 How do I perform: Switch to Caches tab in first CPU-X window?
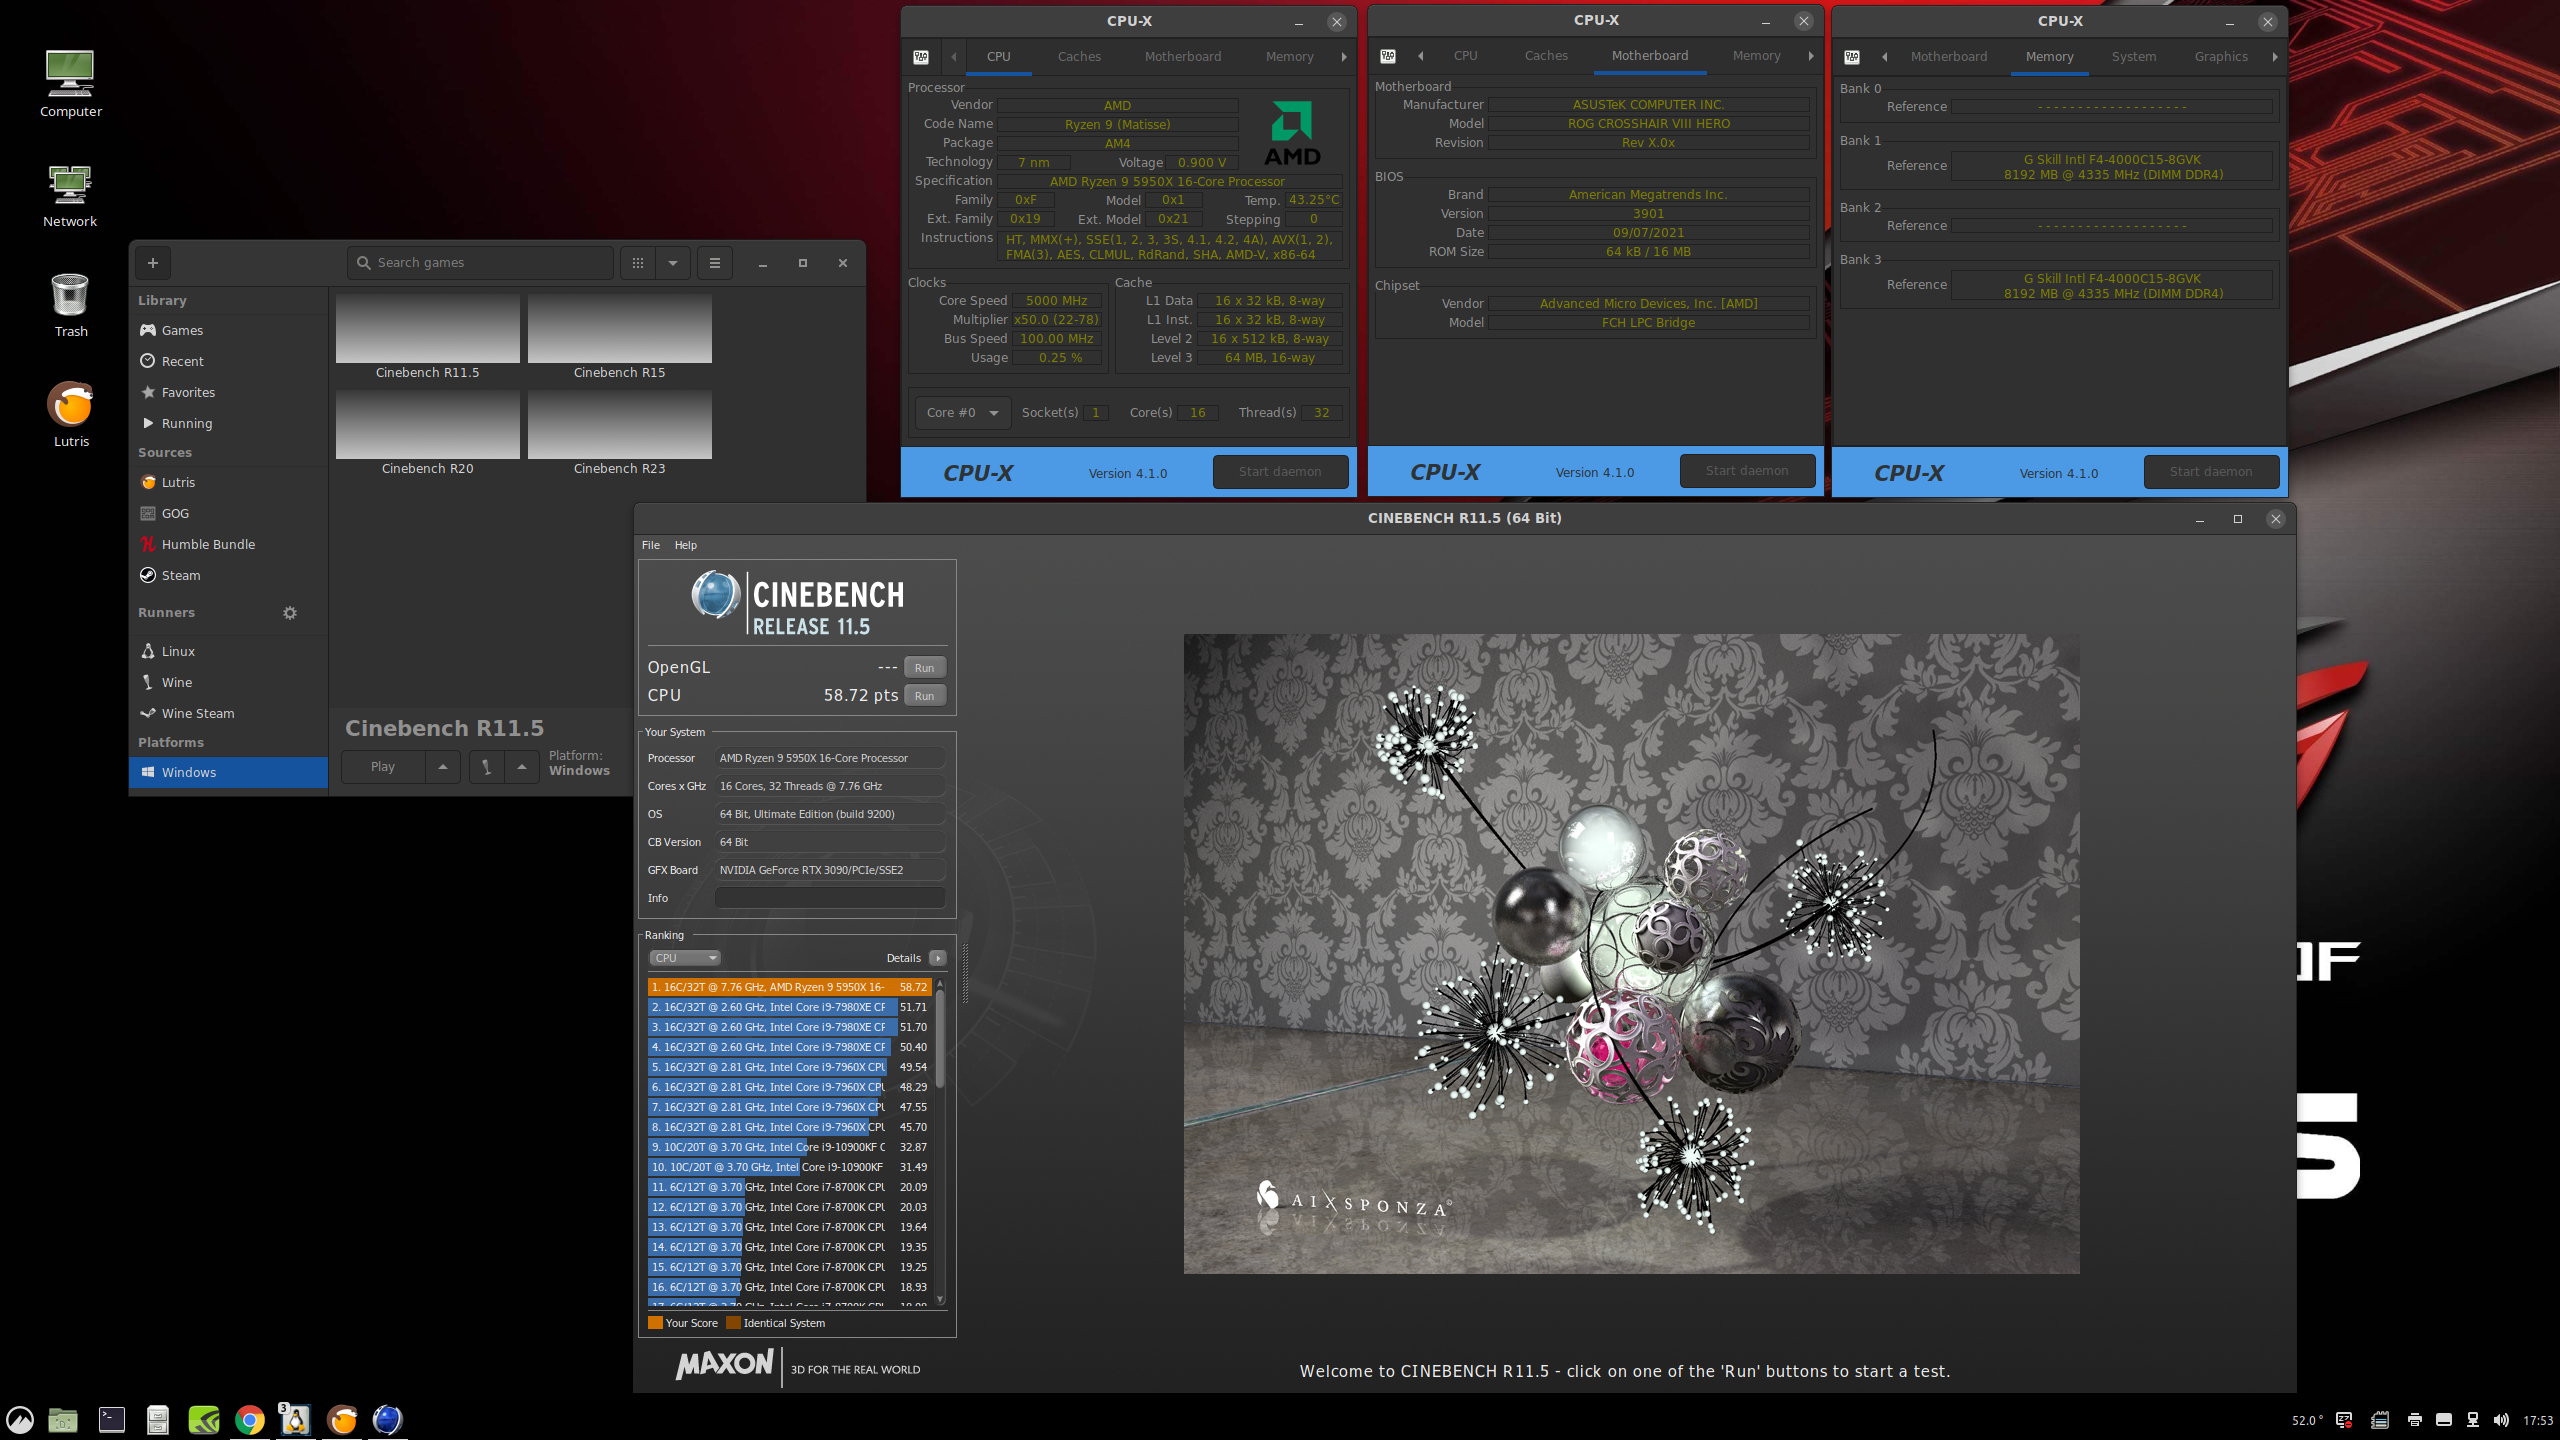pos(1079,57)
